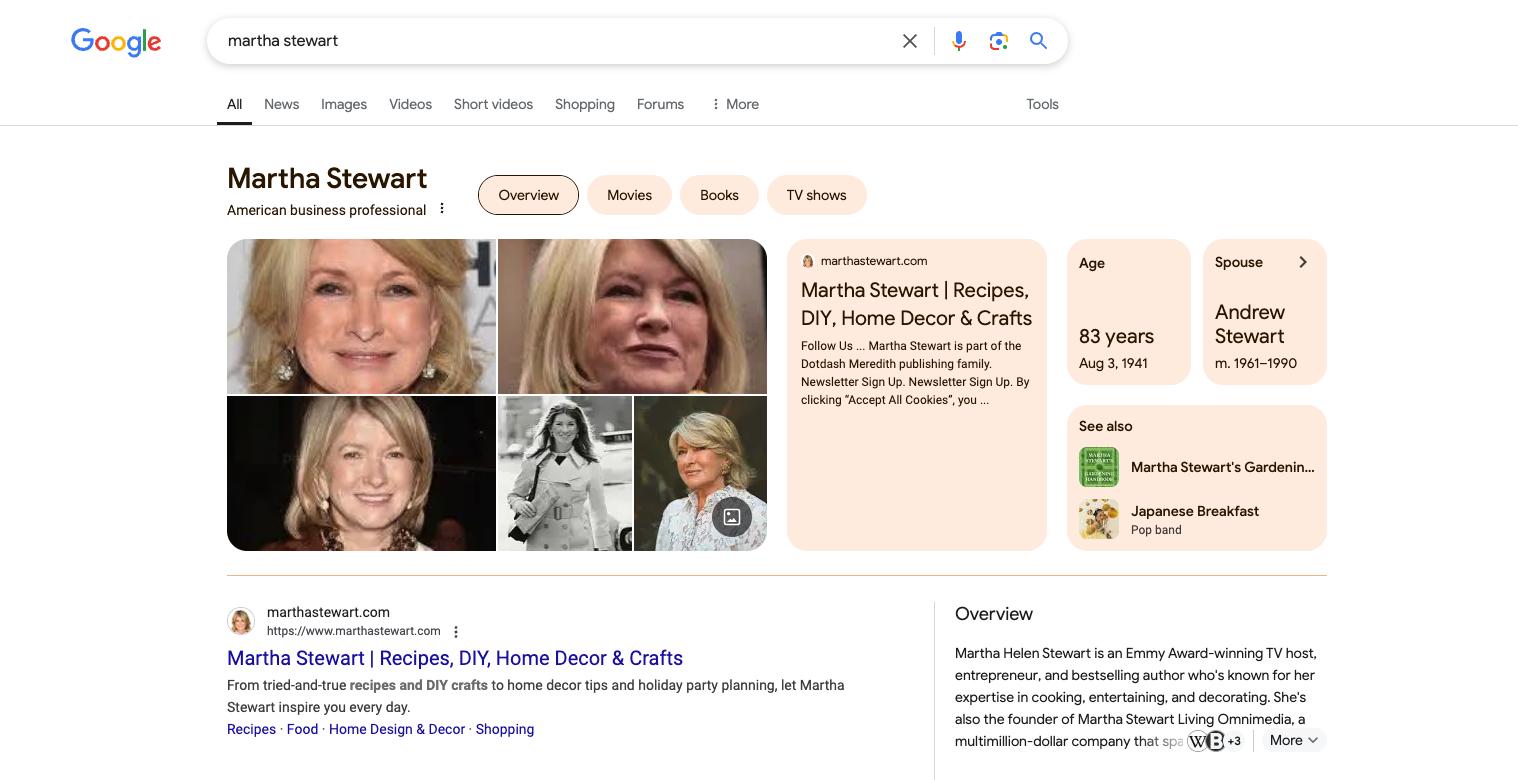
Task: Open Martha Stewart Recipes, DIY result link
Action: [455, 658]
